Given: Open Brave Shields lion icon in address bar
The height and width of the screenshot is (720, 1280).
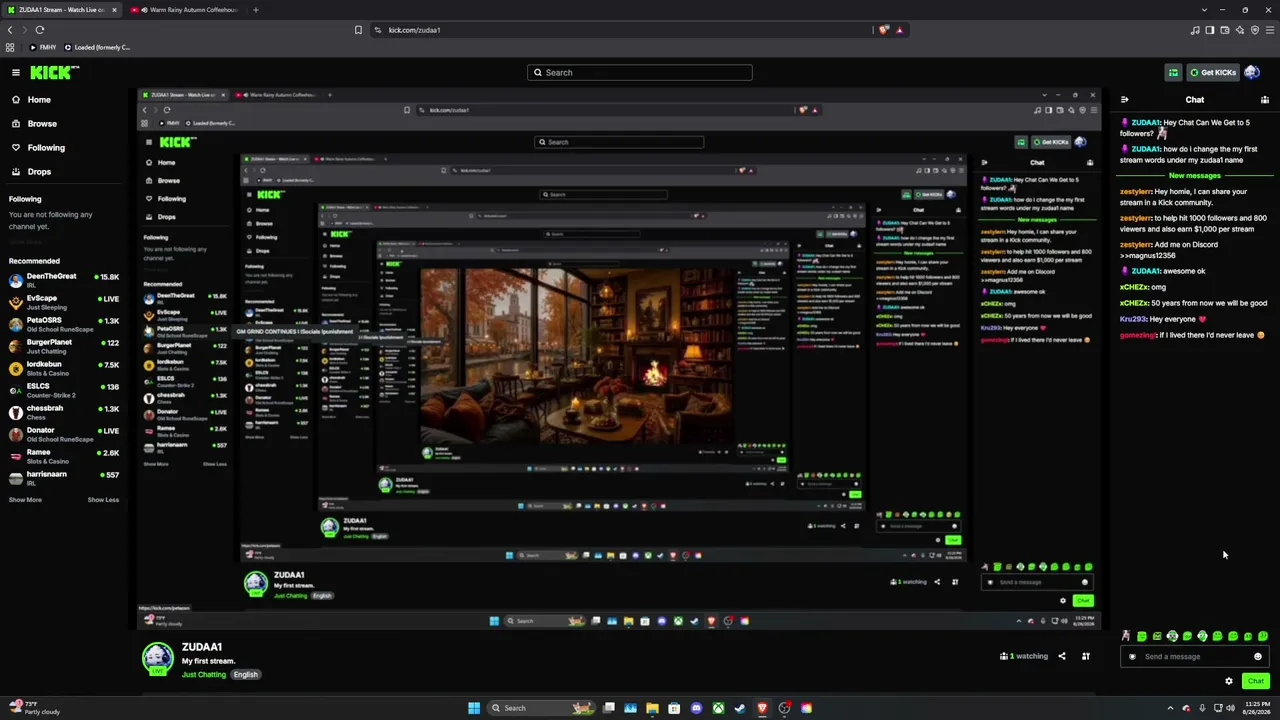Looking at the screenshot, I should pyautogui.click(x=884, y=30).
